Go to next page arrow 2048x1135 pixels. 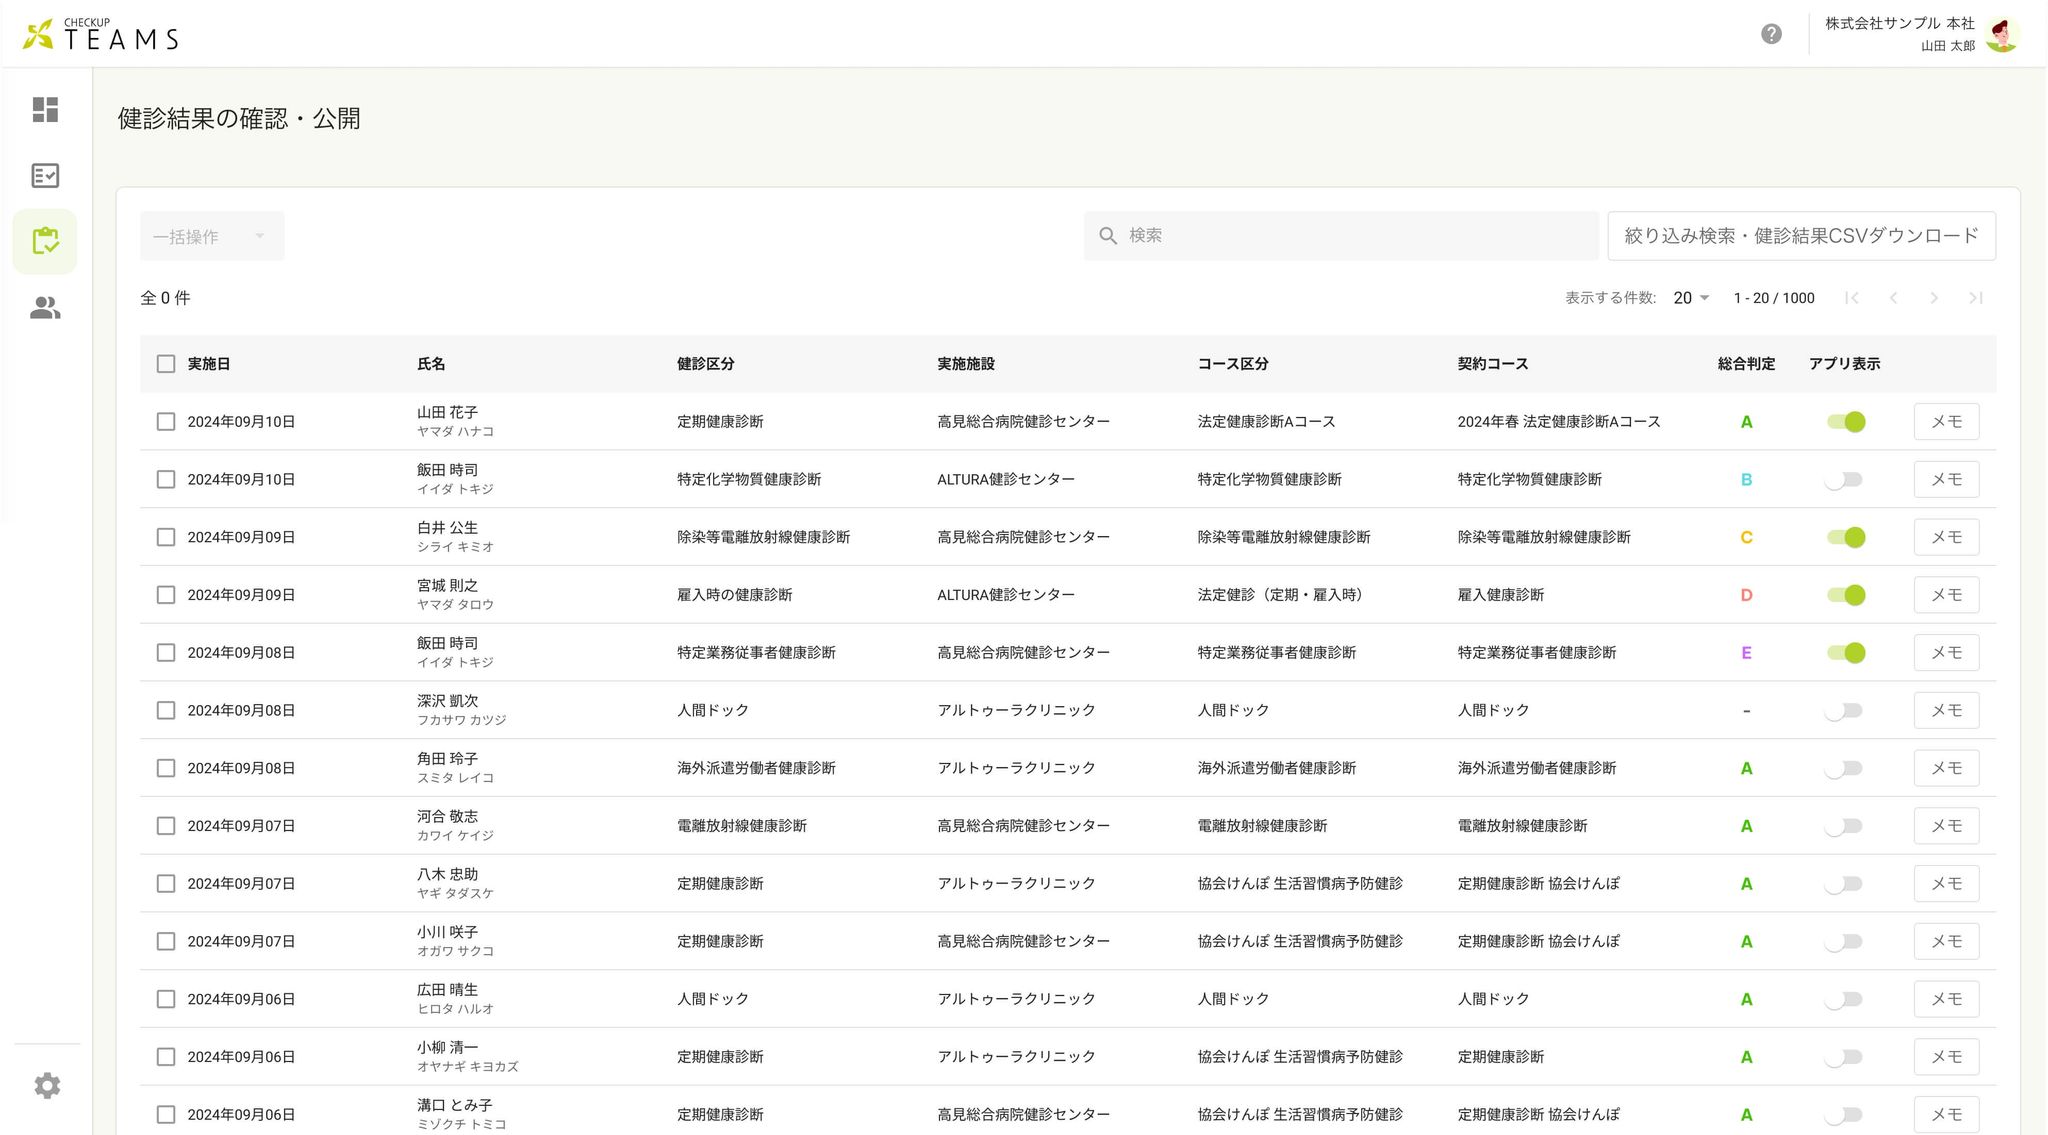click(1934, 298)
